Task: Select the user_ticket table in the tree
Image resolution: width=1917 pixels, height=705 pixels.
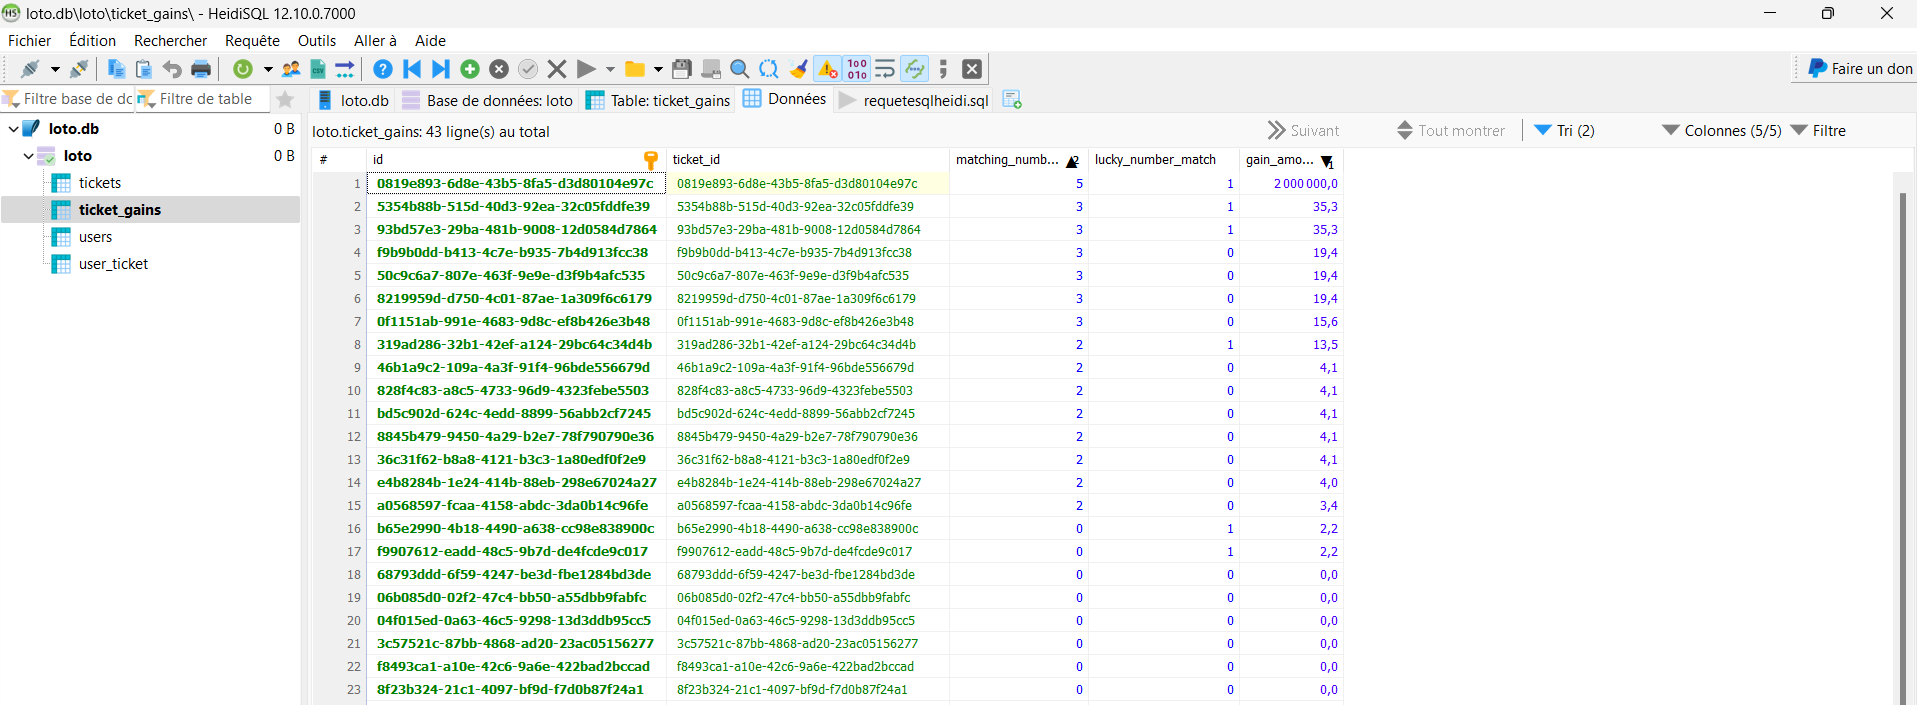Action: [113, 264]
